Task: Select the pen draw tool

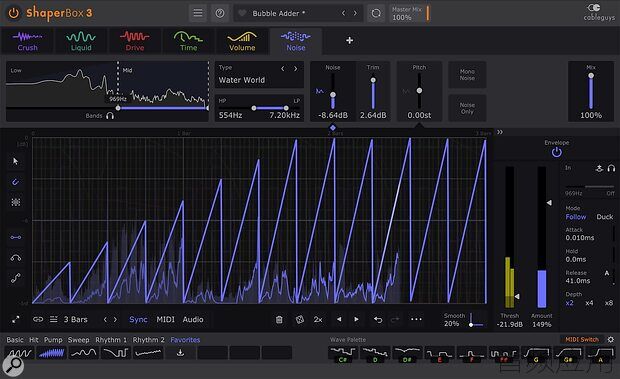Action: pos(15,182)
